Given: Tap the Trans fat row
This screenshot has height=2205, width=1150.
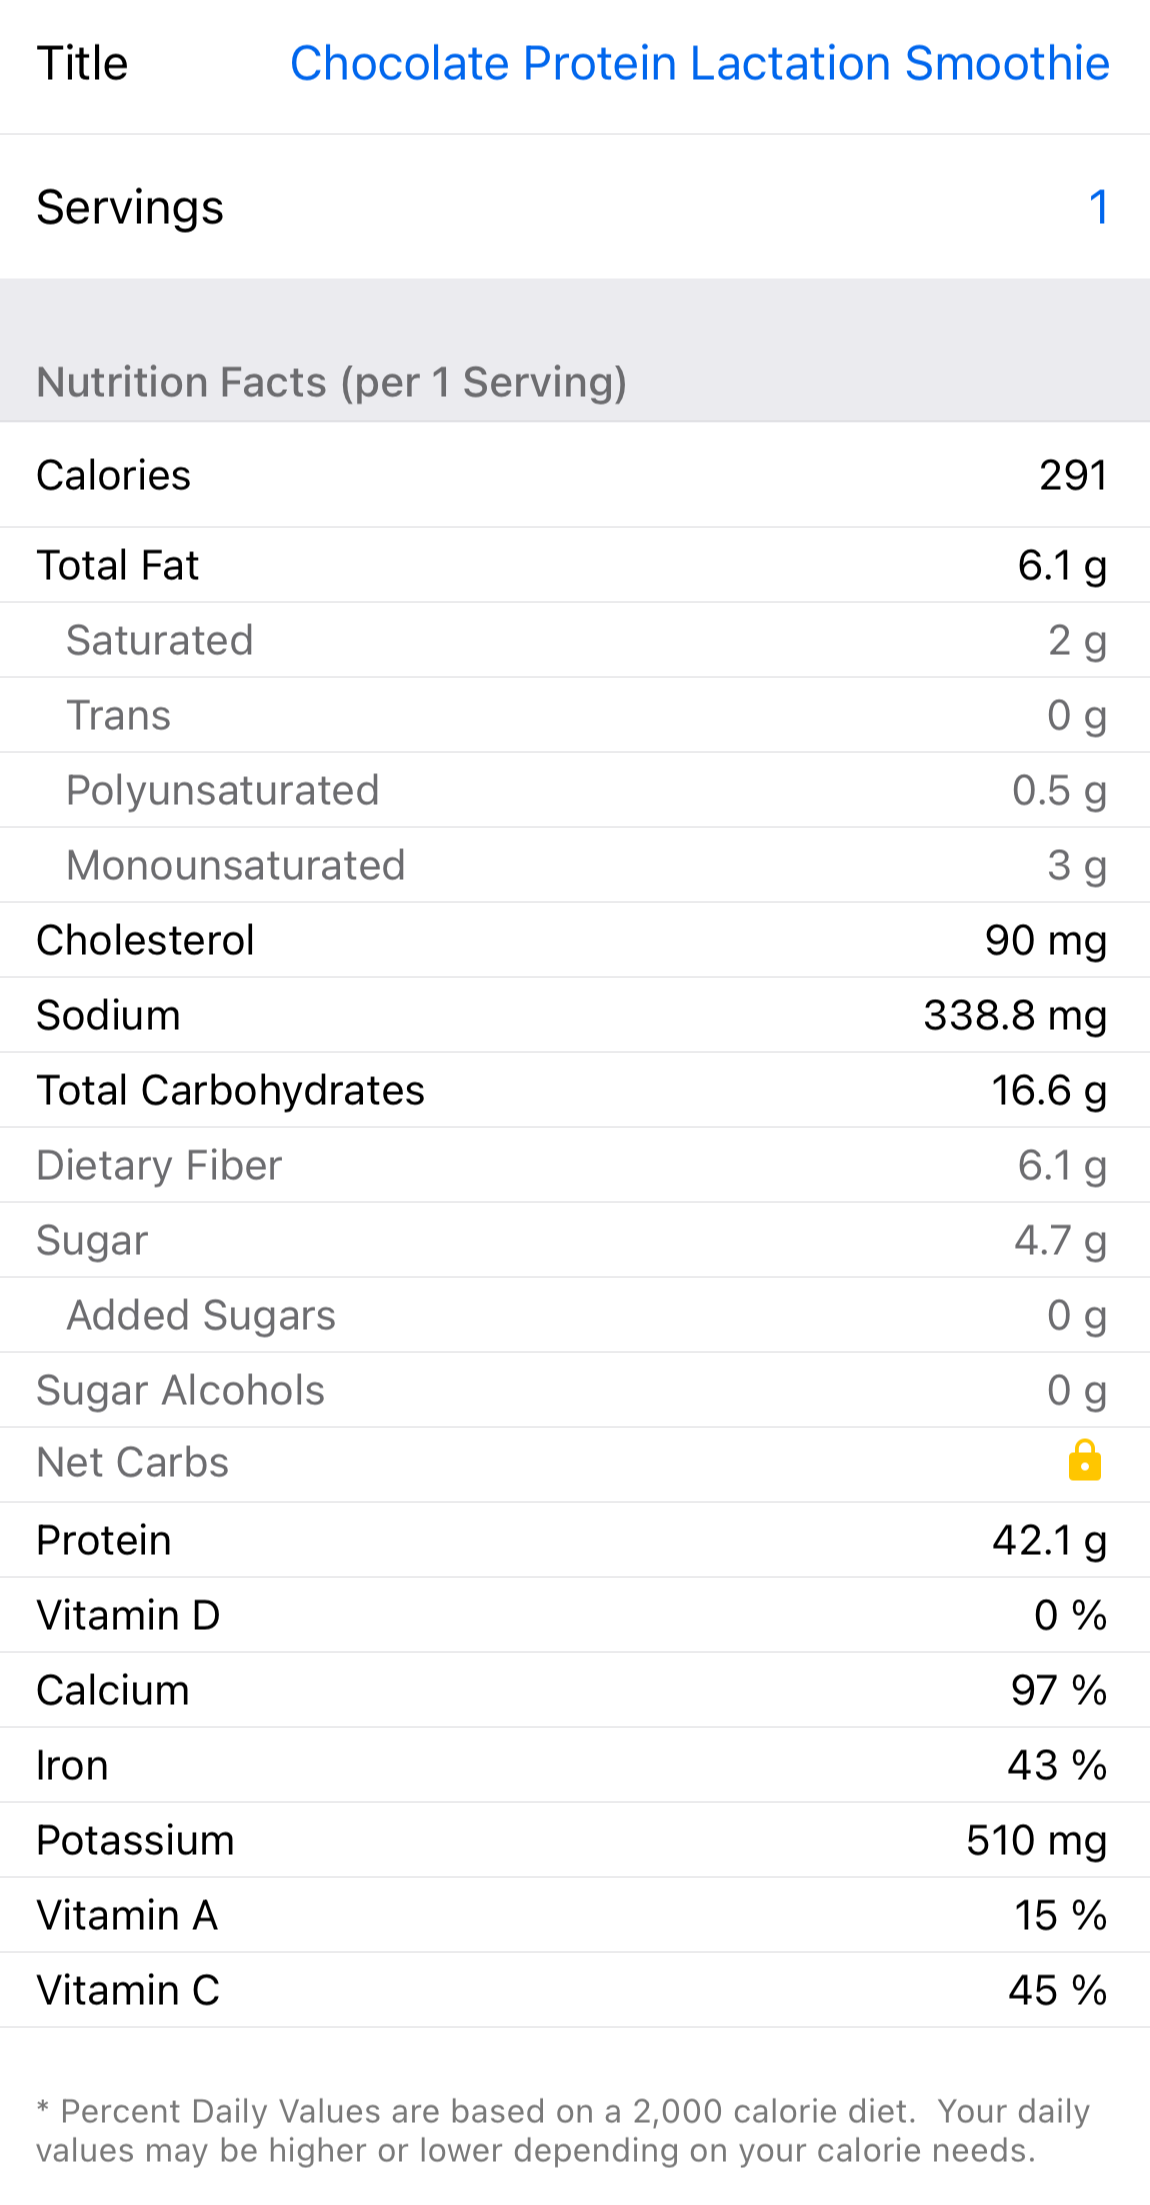Looking at the screenshot, I should point(575,716).
